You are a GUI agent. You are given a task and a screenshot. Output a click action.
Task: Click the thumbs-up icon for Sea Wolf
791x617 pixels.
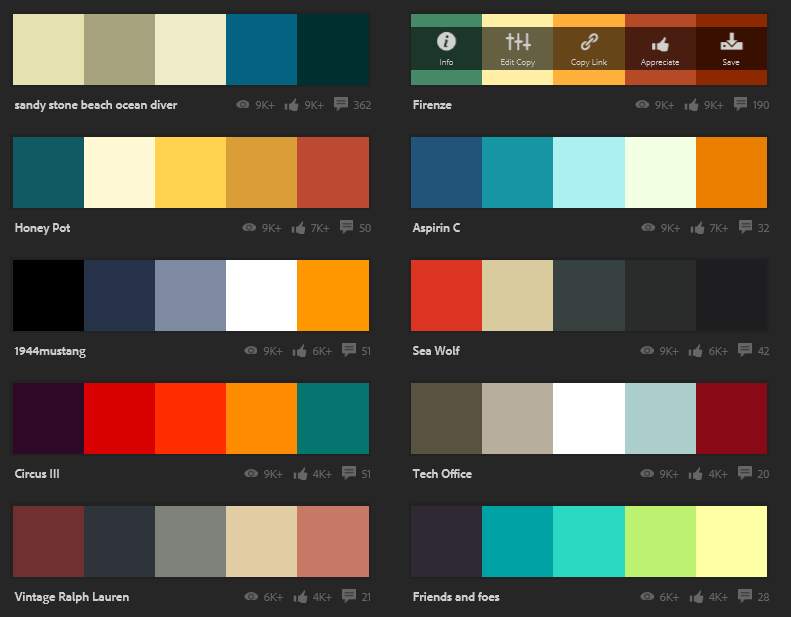click(x=695, y=351)
